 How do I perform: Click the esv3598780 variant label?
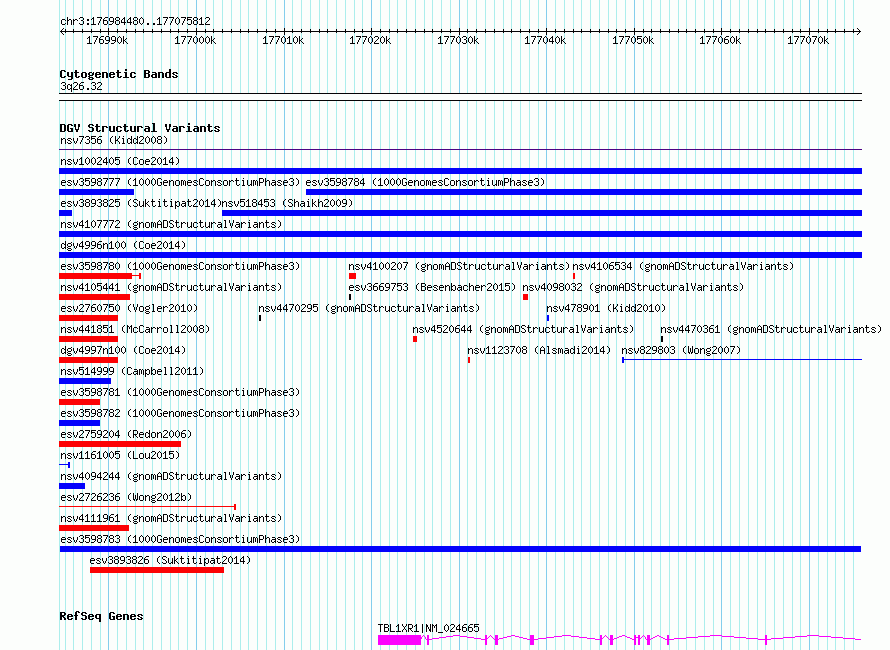(x=180, y=266)
